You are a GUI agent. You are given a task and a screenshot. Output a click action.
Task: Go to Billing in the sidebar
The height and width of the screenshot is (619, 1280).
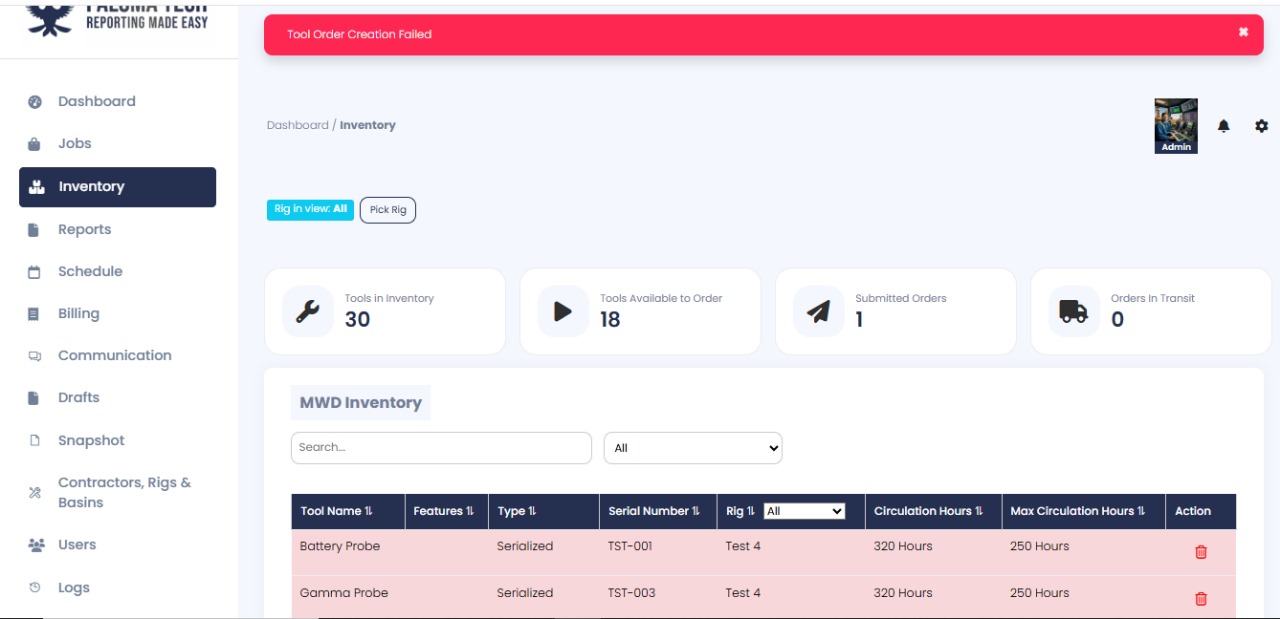pyautogui.click(x=78, y=314)
